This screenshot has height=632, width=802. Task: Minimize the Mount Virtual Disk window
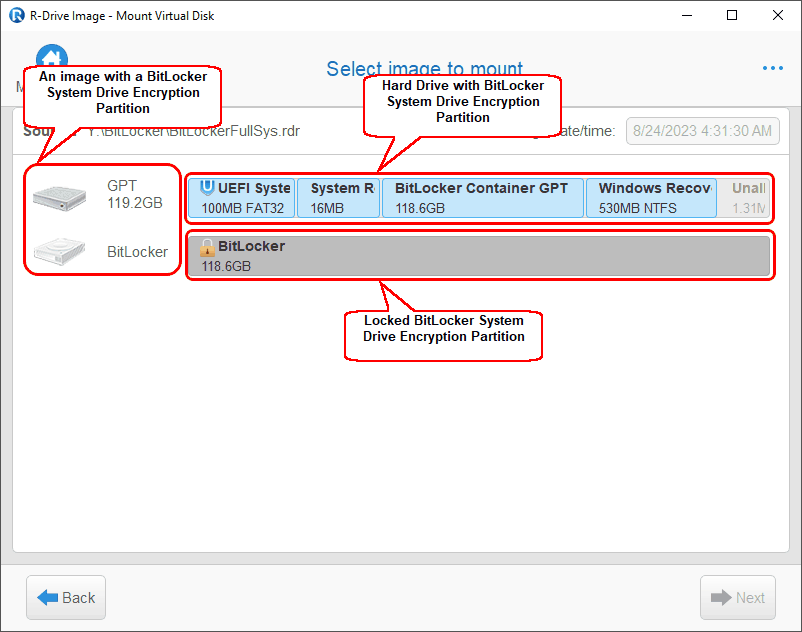tap(687, 15)
